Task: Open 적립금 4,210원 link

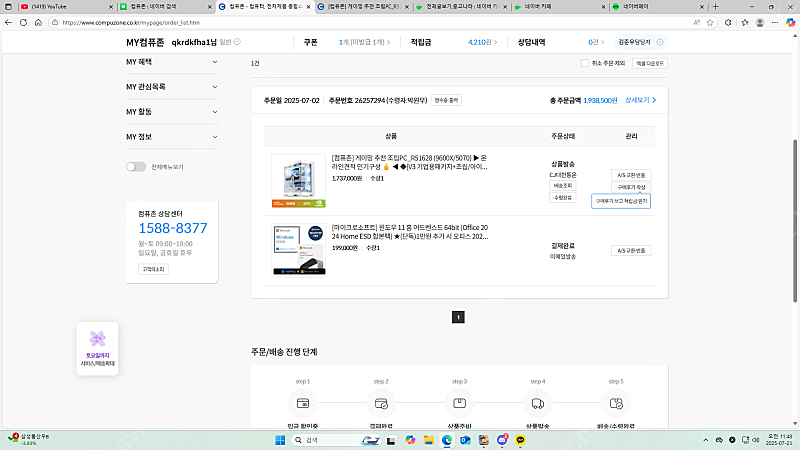Action: pyautogui.click(x=482, y=42)
